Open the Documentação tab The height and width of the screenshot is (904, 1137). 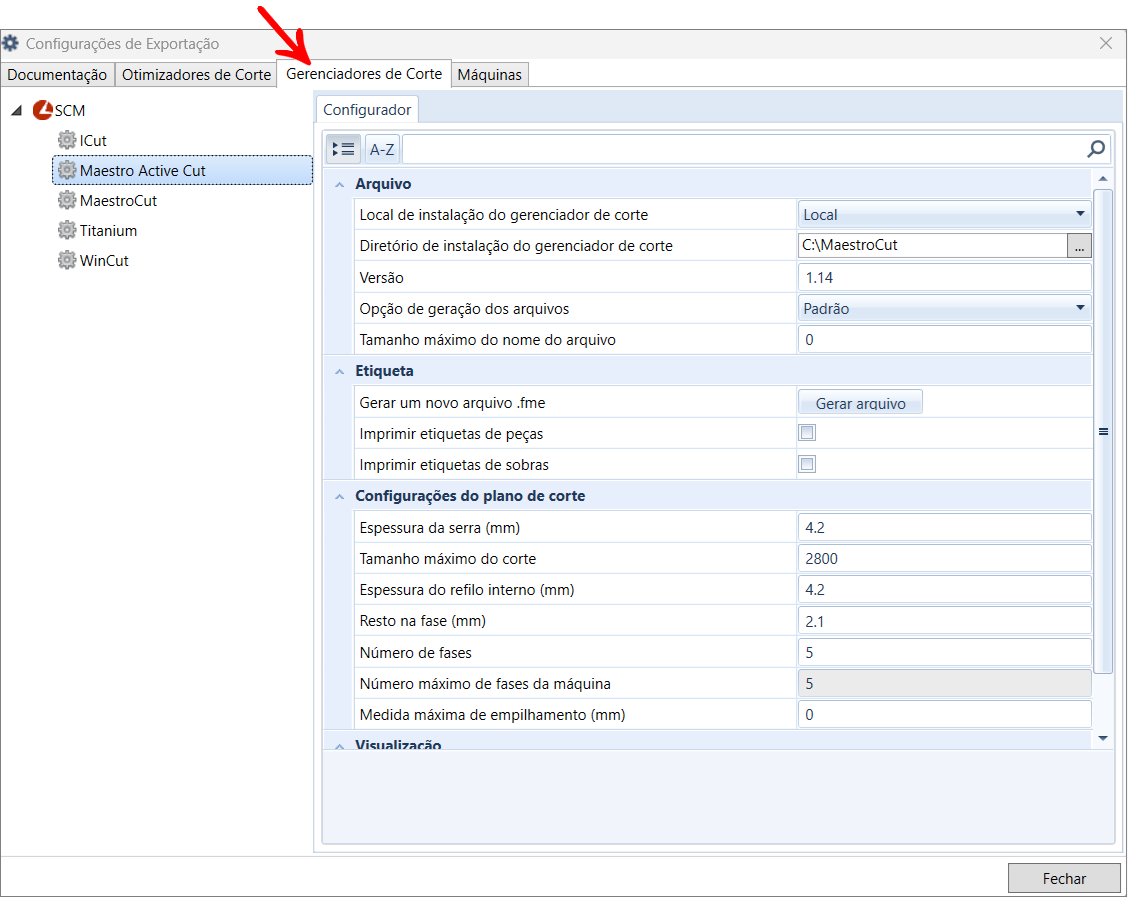57,75
